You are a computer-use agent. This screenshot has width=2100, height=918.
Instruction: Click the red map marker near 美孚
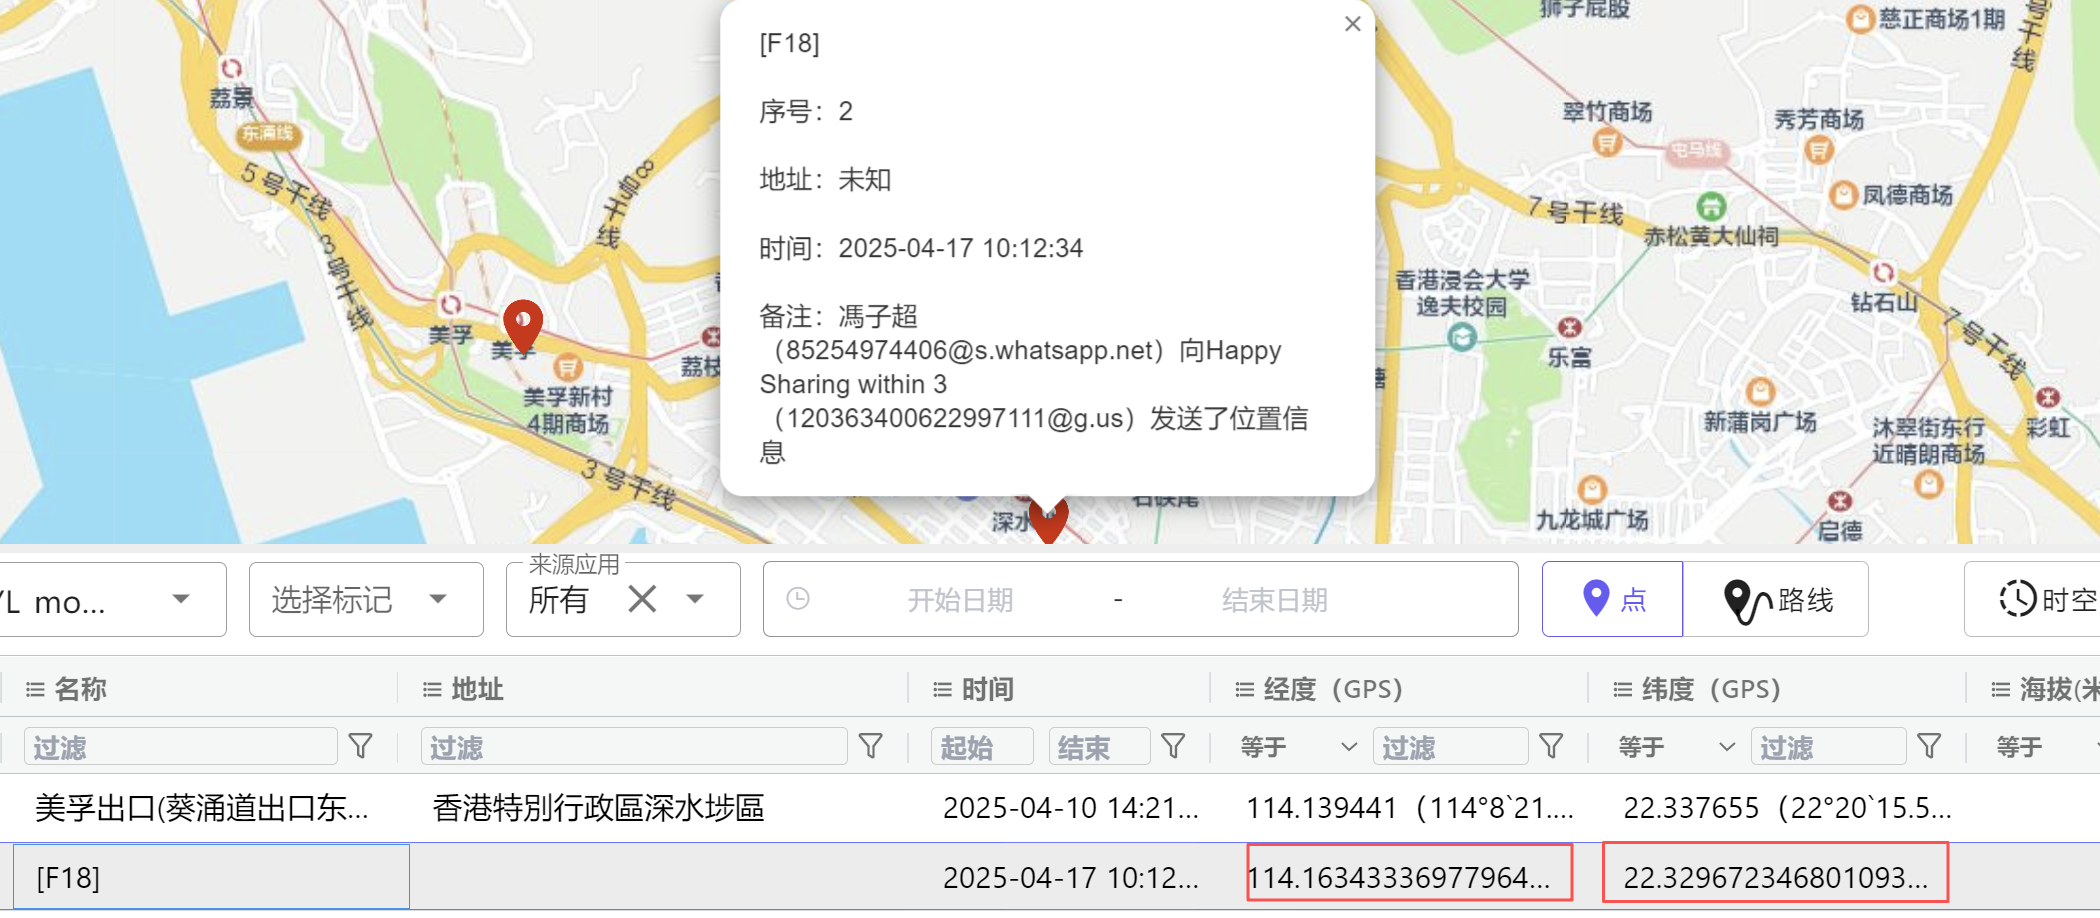(522, 324)
